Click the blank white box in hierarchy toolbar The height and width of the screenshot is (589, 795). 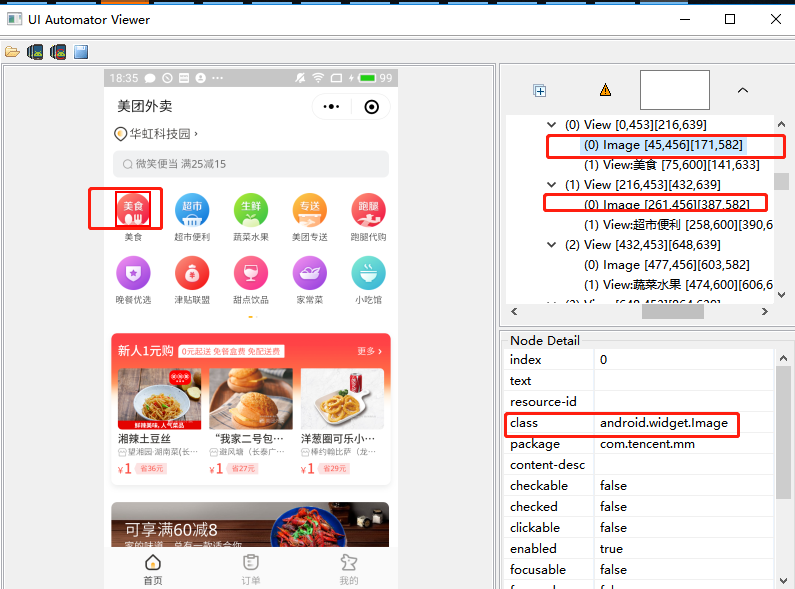pyautogui.click(x=675, y=90)
